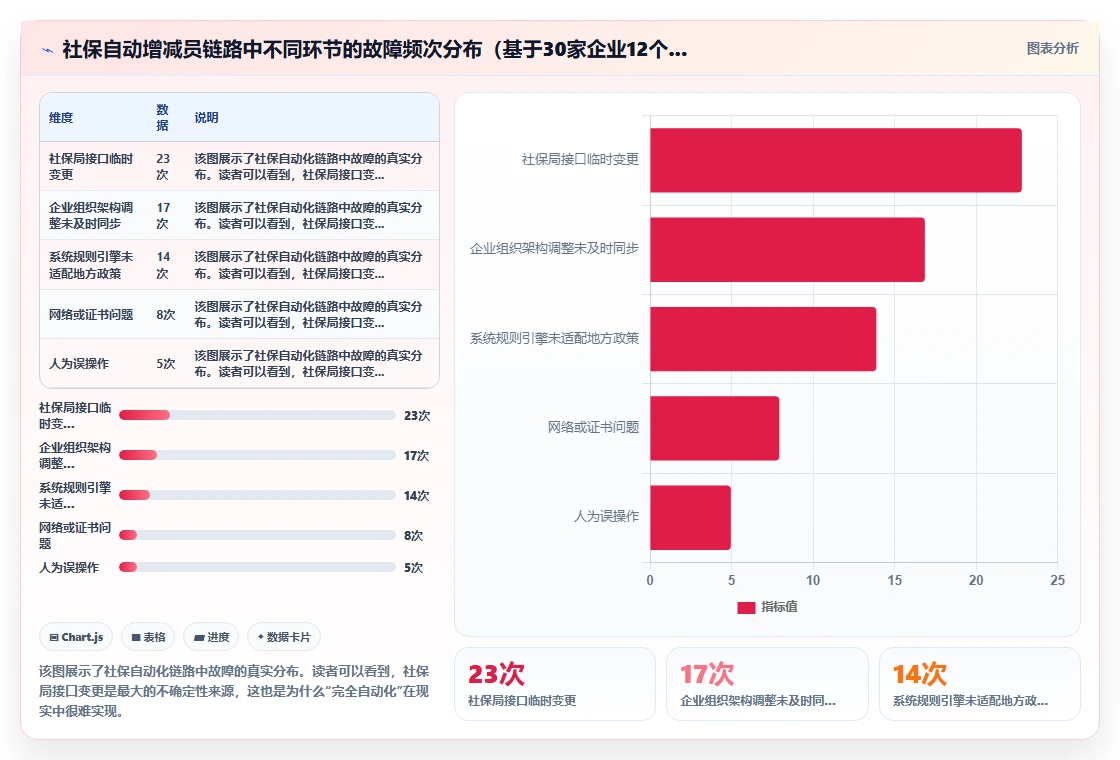Select table cell 系统规则引擎未适配地方政策
The height and width of the screenshot is (760, 1120).
[x=91, y=265]
